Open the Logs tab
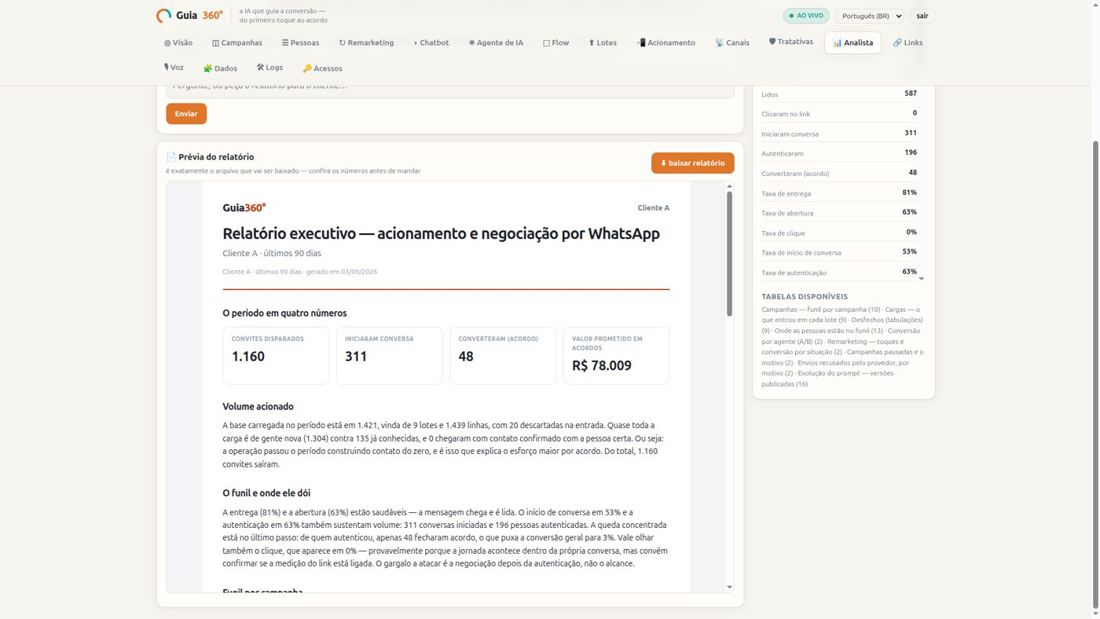This screenshot has height=619, width=1100. (x=270, y=68)
